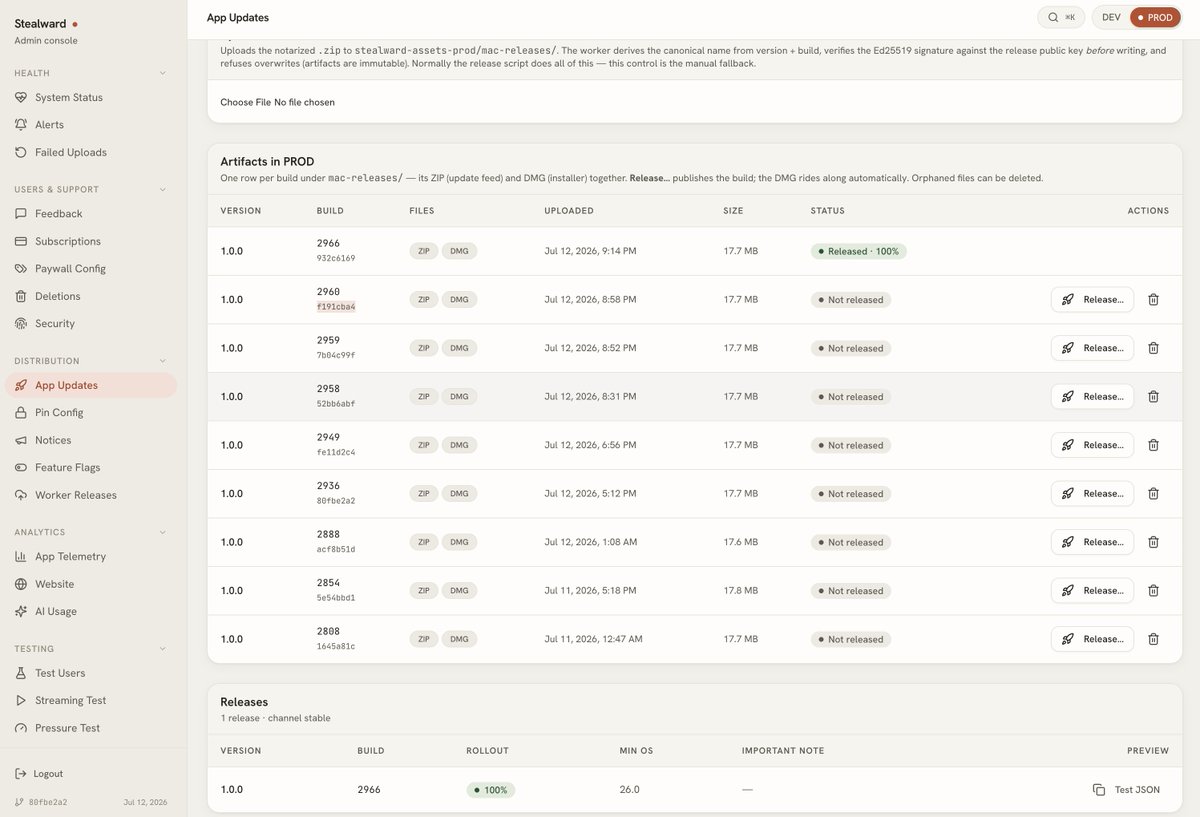The height and width of the screenshot is (817, 1200).
Task: Delete build 2949 with trash icon
Action: click(x=1153, y=445)
